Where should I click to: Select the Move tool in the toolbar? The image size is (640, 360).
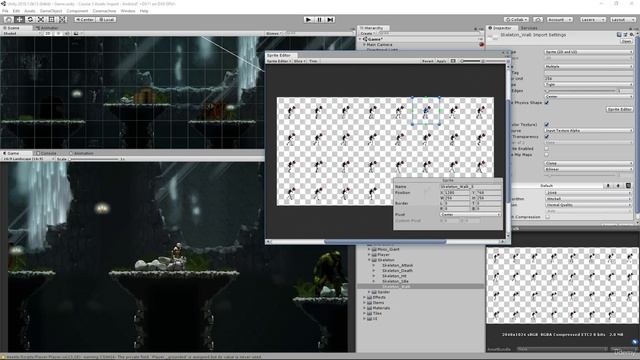[19, 19]
